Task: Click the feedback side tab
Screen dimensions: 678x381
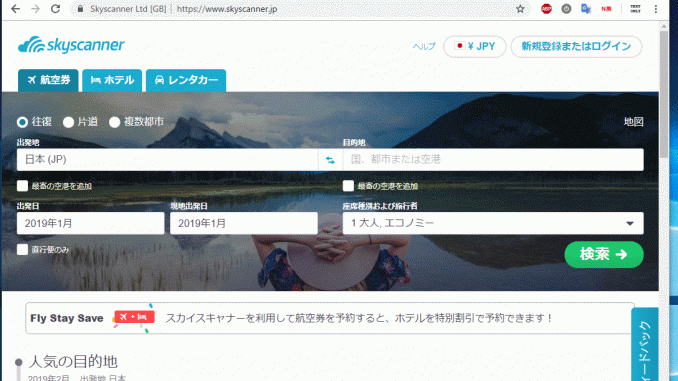Action: [x=645, y=345]
